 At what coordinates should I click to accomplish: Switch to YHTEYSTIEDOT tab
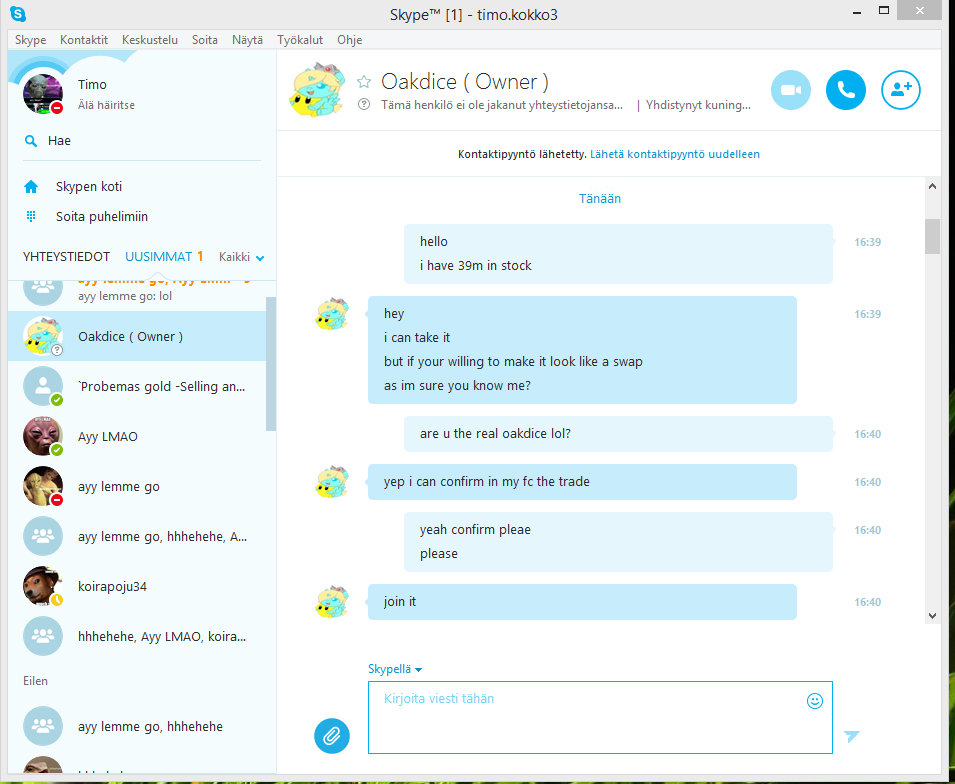[66, 256]
